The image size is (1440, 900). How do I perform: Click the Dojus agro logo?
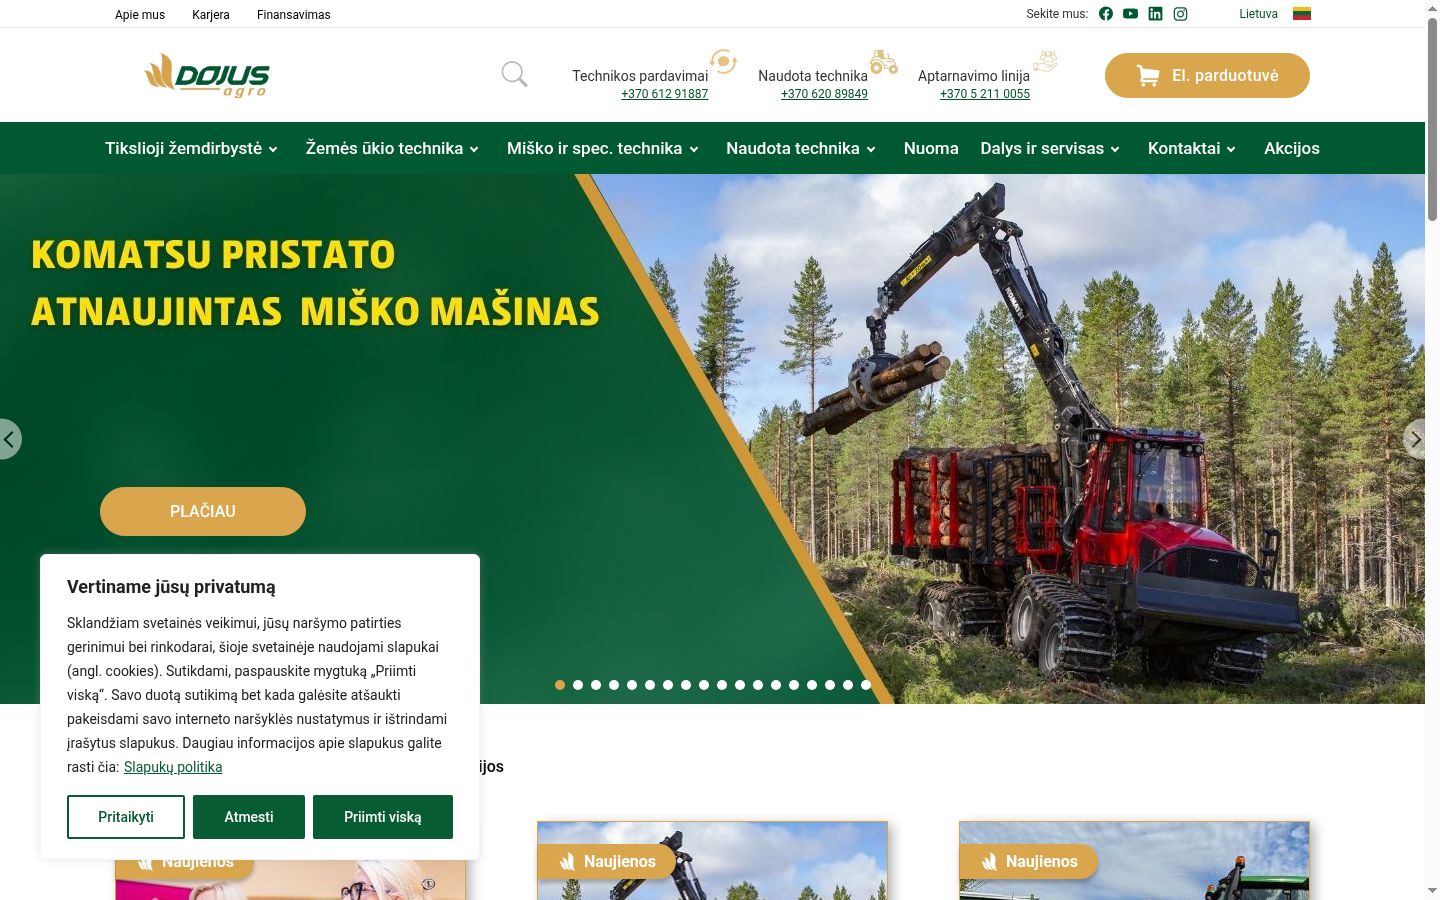coord(207,75)
